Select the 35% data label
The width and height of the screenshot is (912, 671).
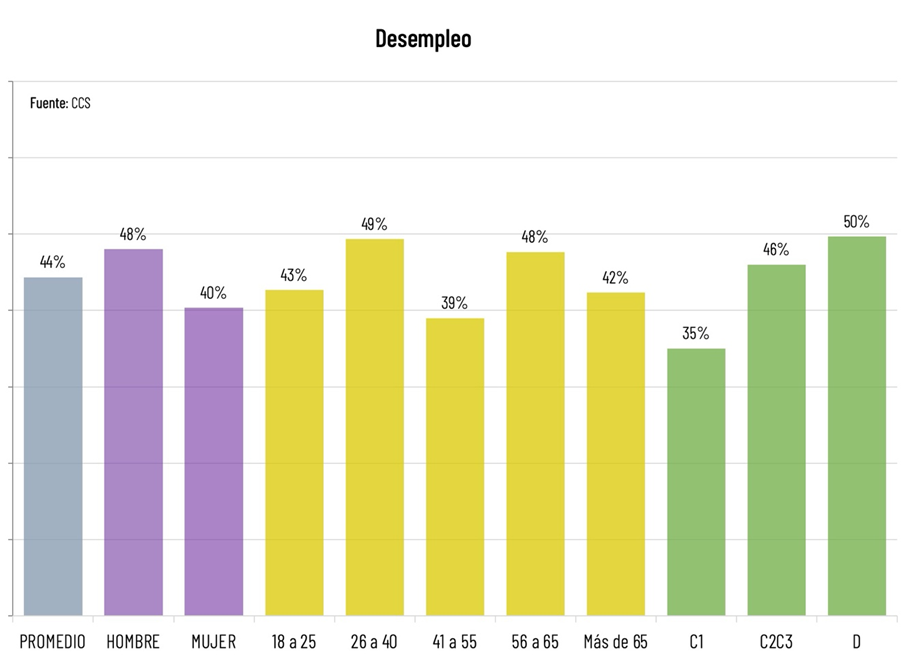coord(696,333)
